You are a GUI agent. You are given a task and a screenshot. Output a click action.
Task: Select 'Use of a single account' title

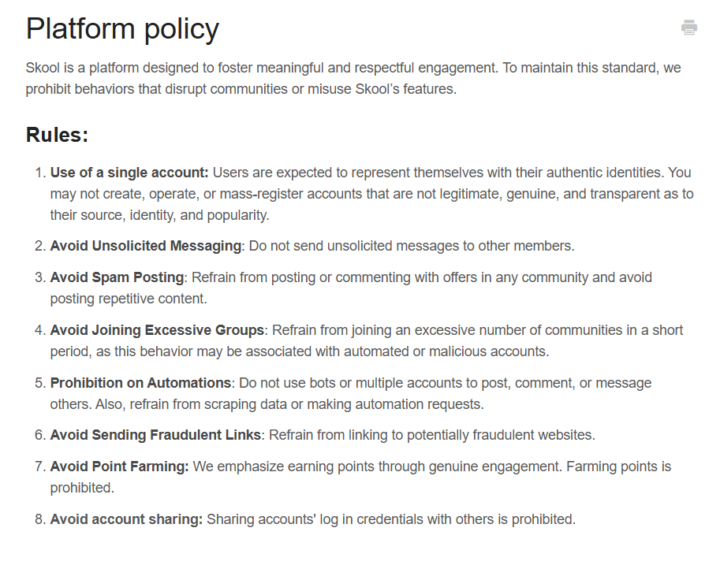coord(129,173)
